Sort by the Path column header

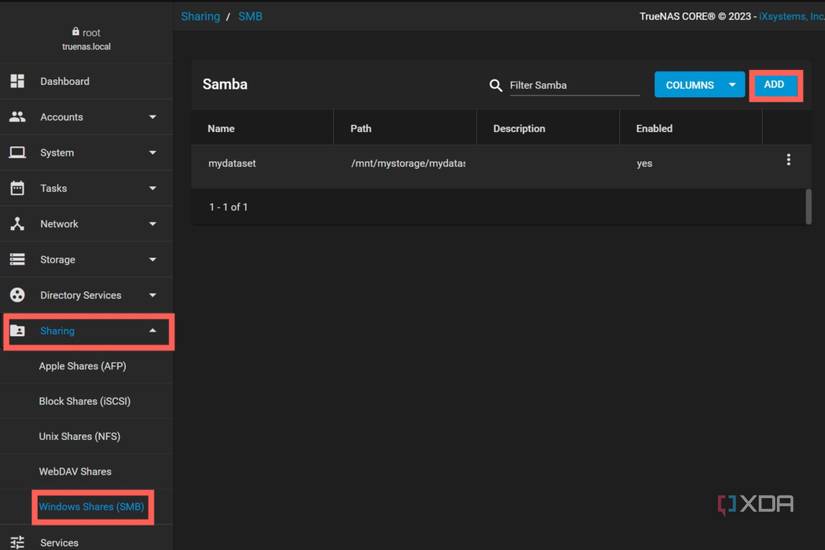click(x=361, y=128)
